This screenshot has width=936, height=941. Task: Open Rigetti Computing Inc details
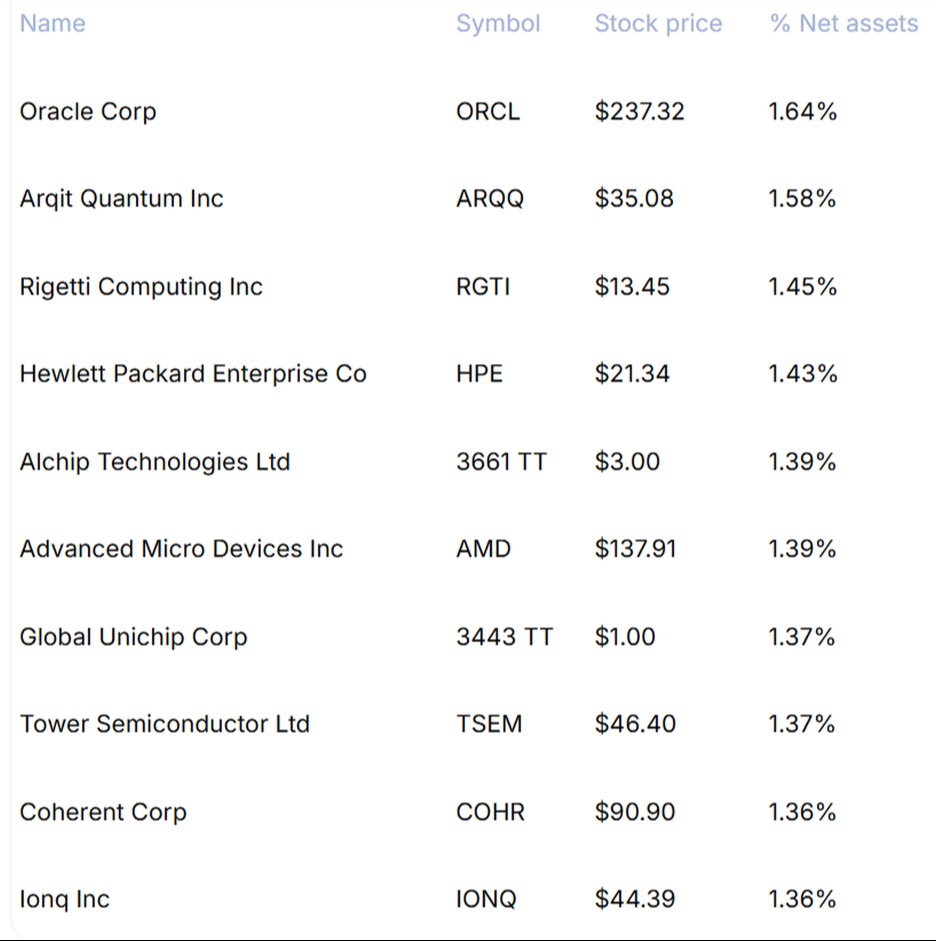click(141, 287)
